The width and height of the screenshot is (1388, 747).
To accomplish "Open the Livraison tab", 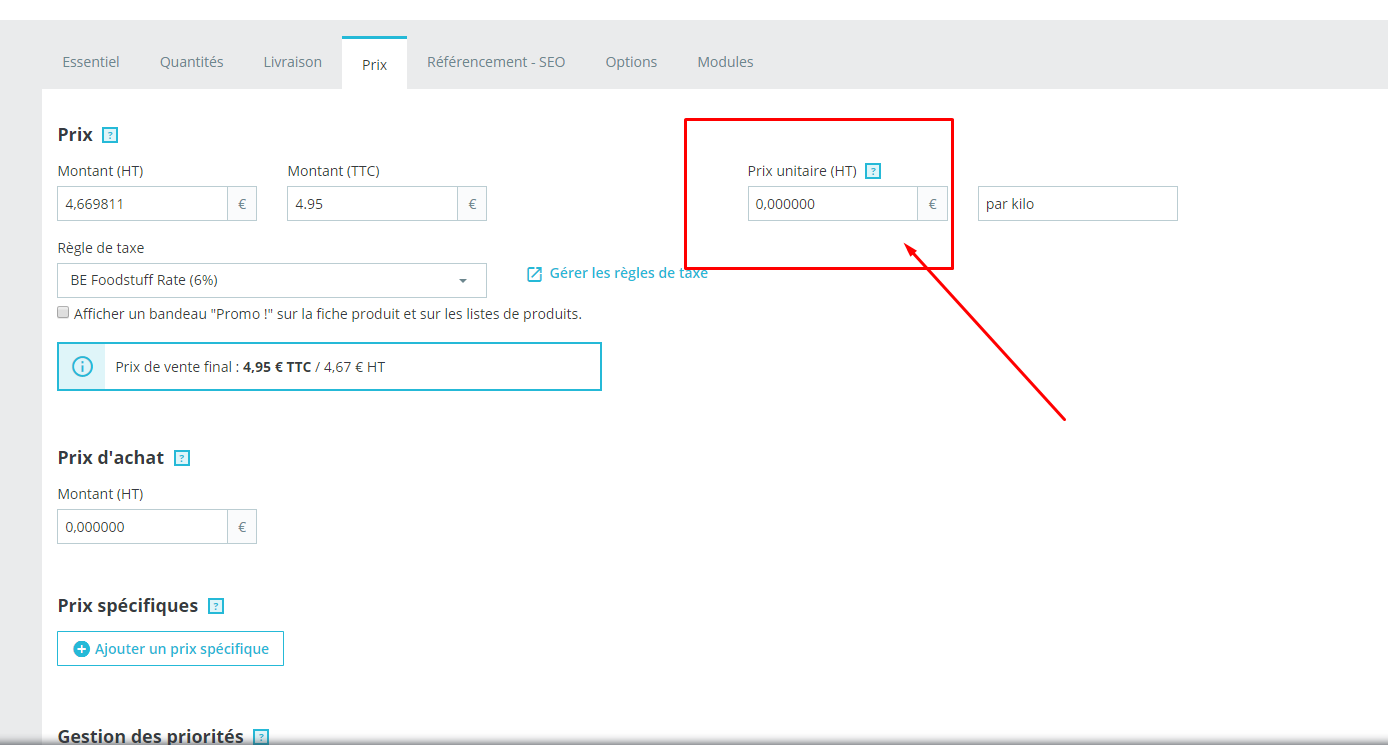I will pyautogui.click(x=293, y=62).
